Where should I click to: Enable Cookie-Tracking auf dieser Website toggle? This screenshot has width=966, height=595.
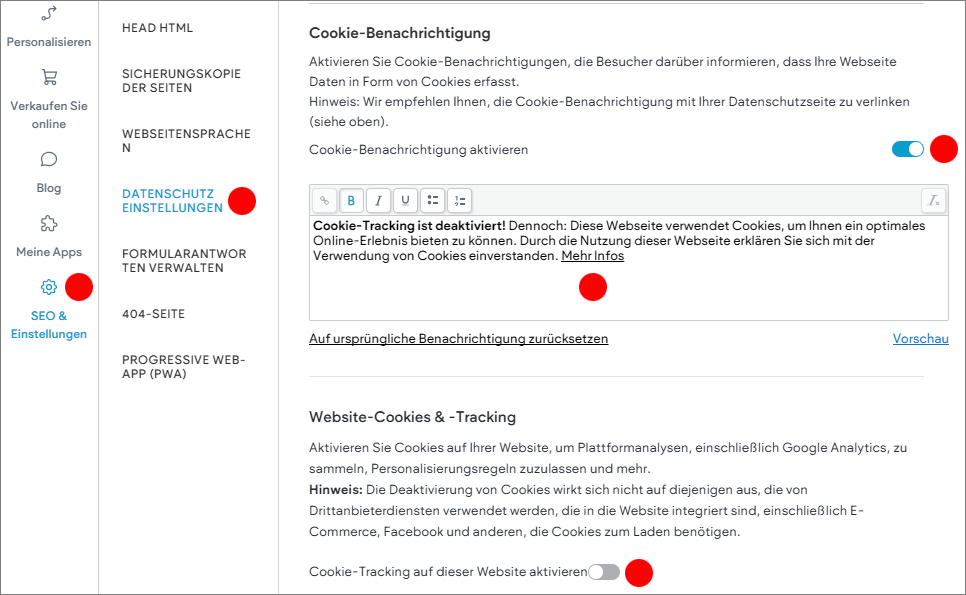point(604,572)
